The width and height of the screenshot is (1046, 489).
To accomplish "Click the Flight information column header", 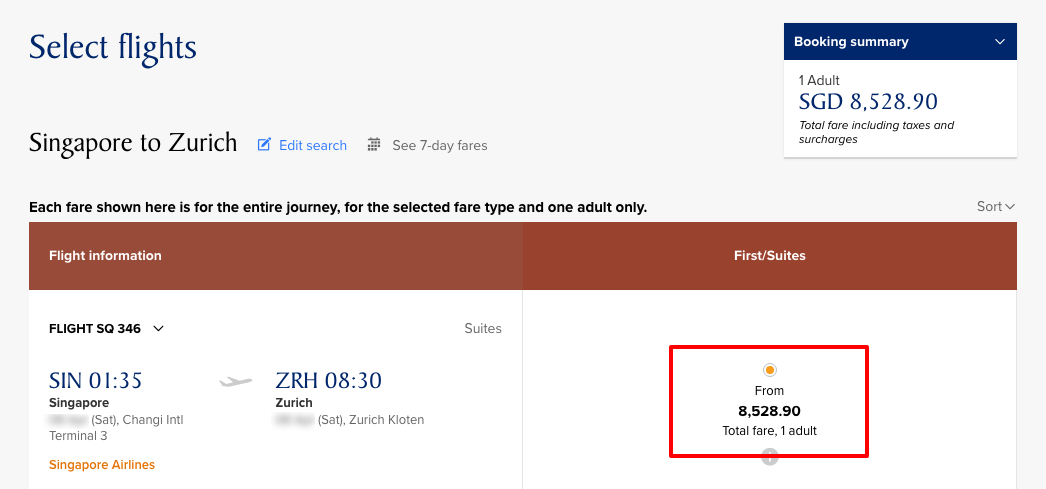I will [x=105, y=256].
